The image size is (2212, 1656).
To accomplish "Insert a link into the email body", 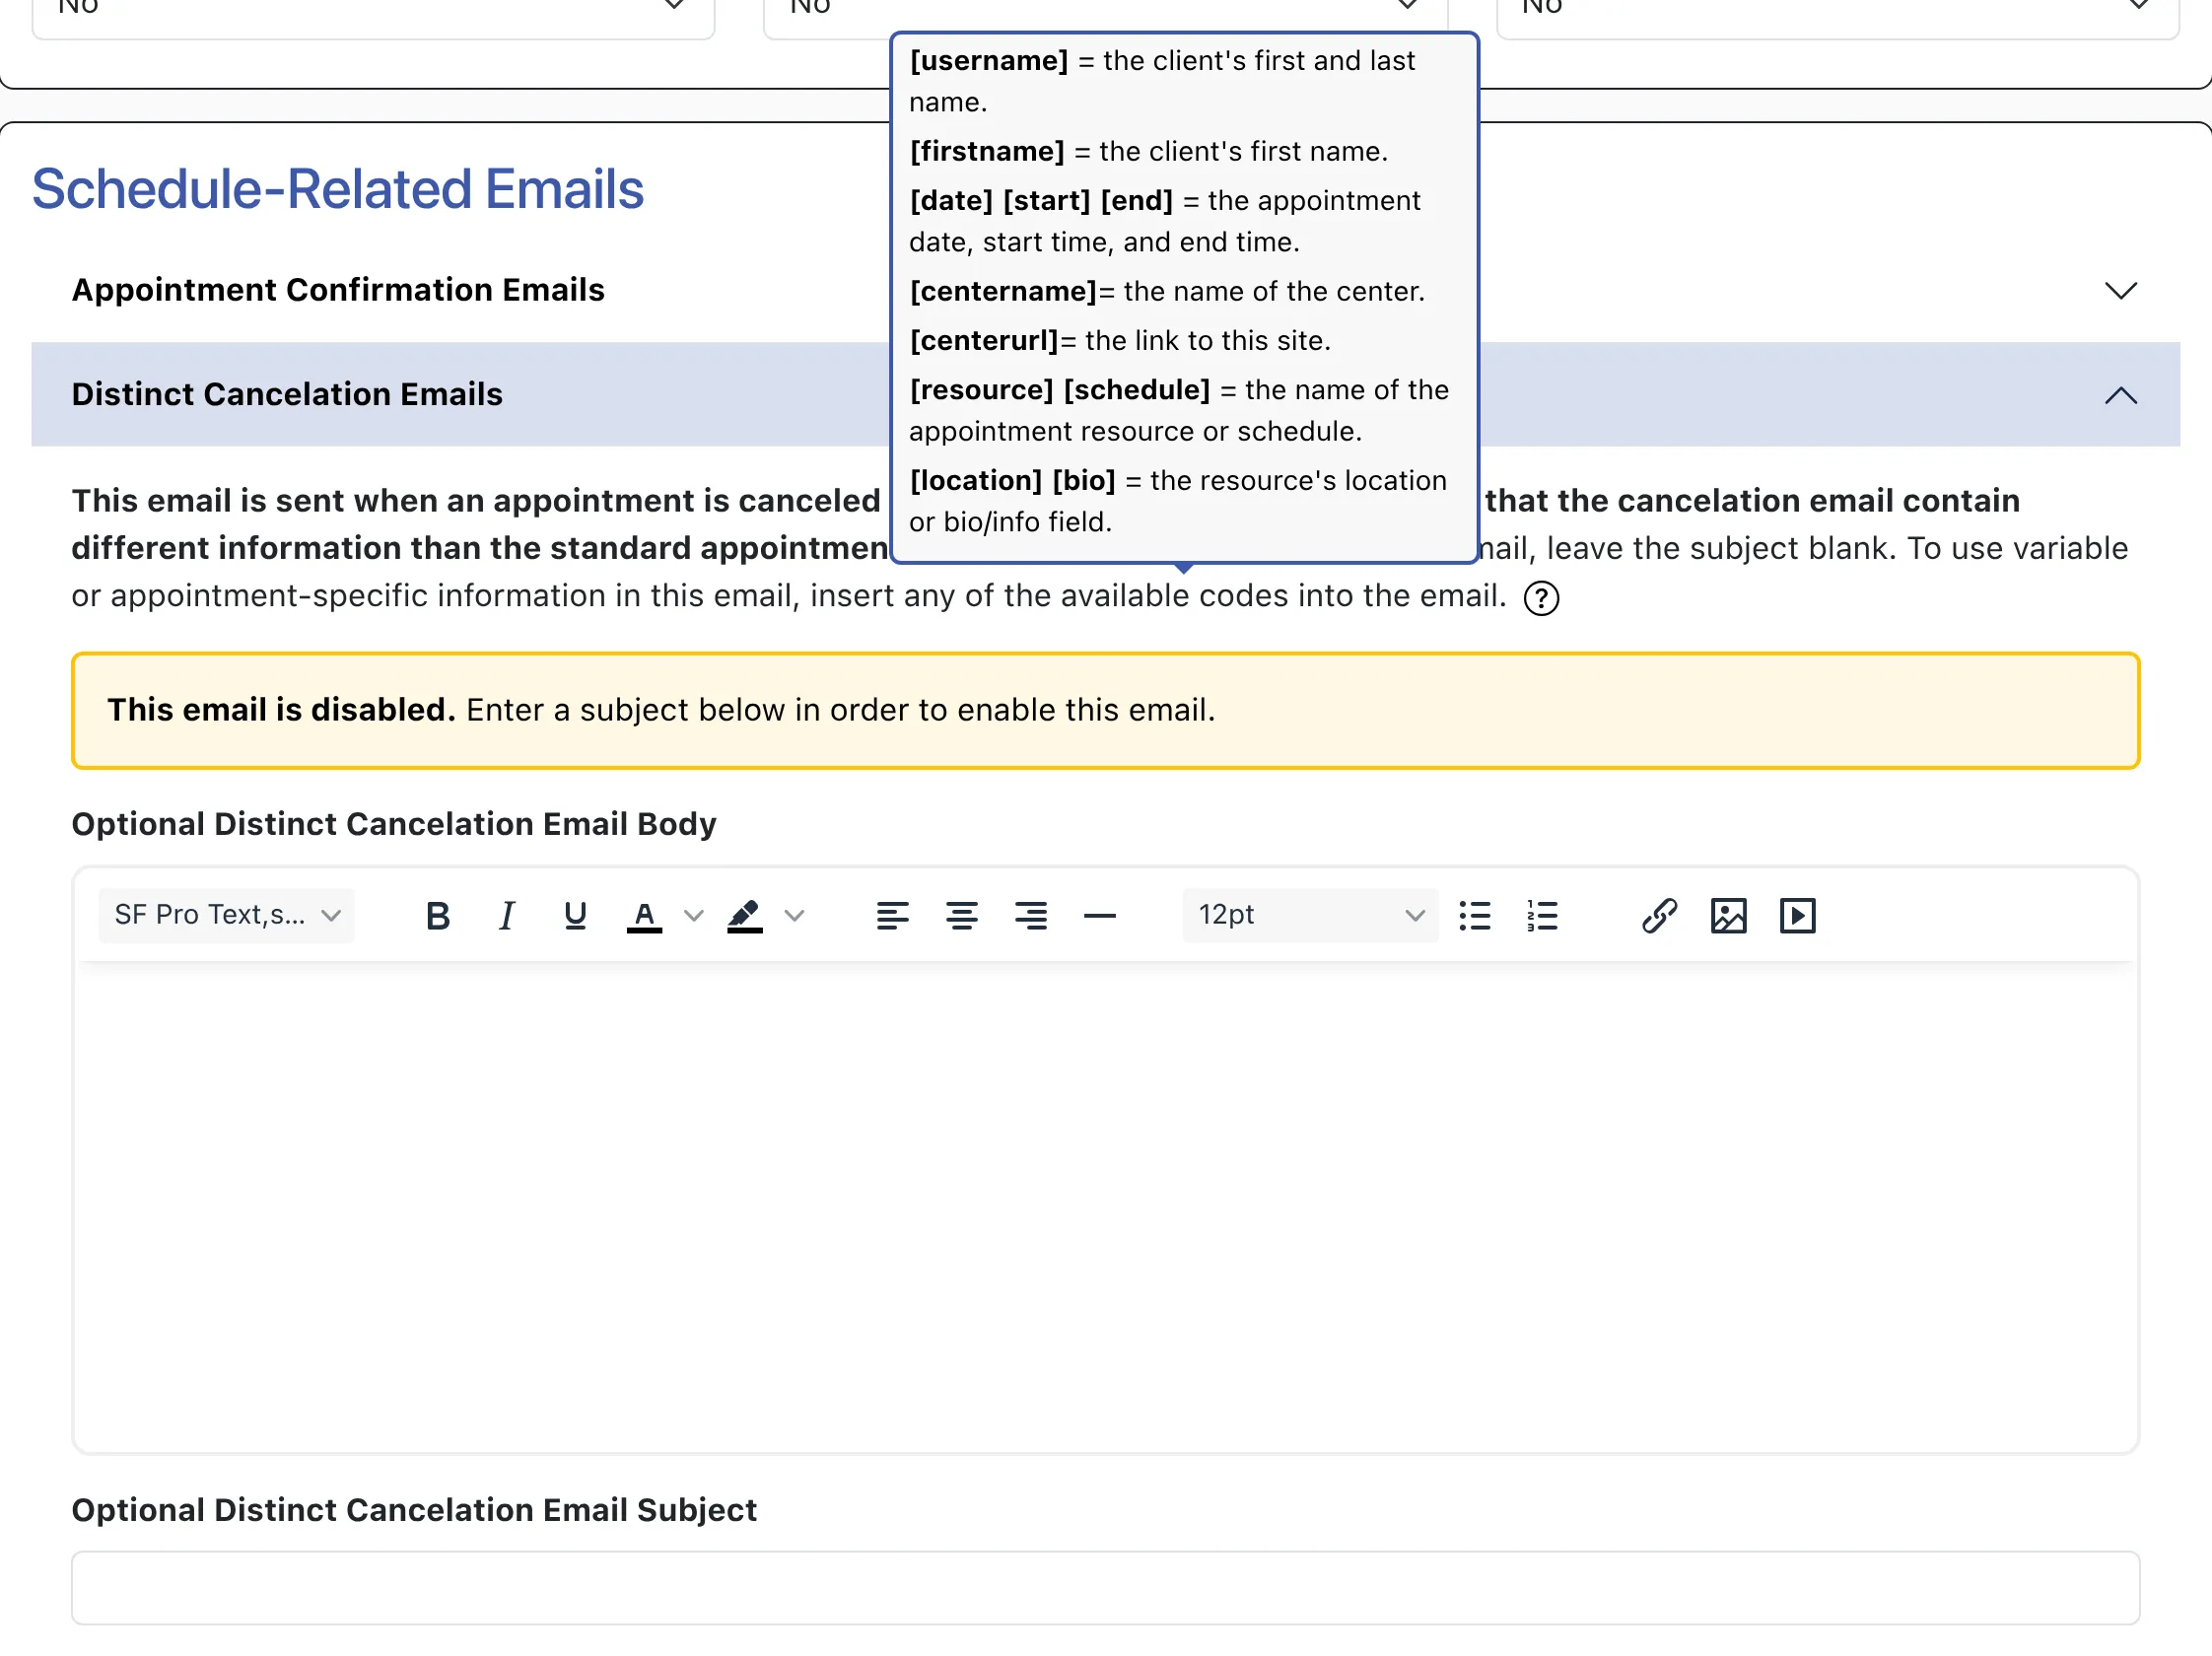I will tap(1659, 915).
